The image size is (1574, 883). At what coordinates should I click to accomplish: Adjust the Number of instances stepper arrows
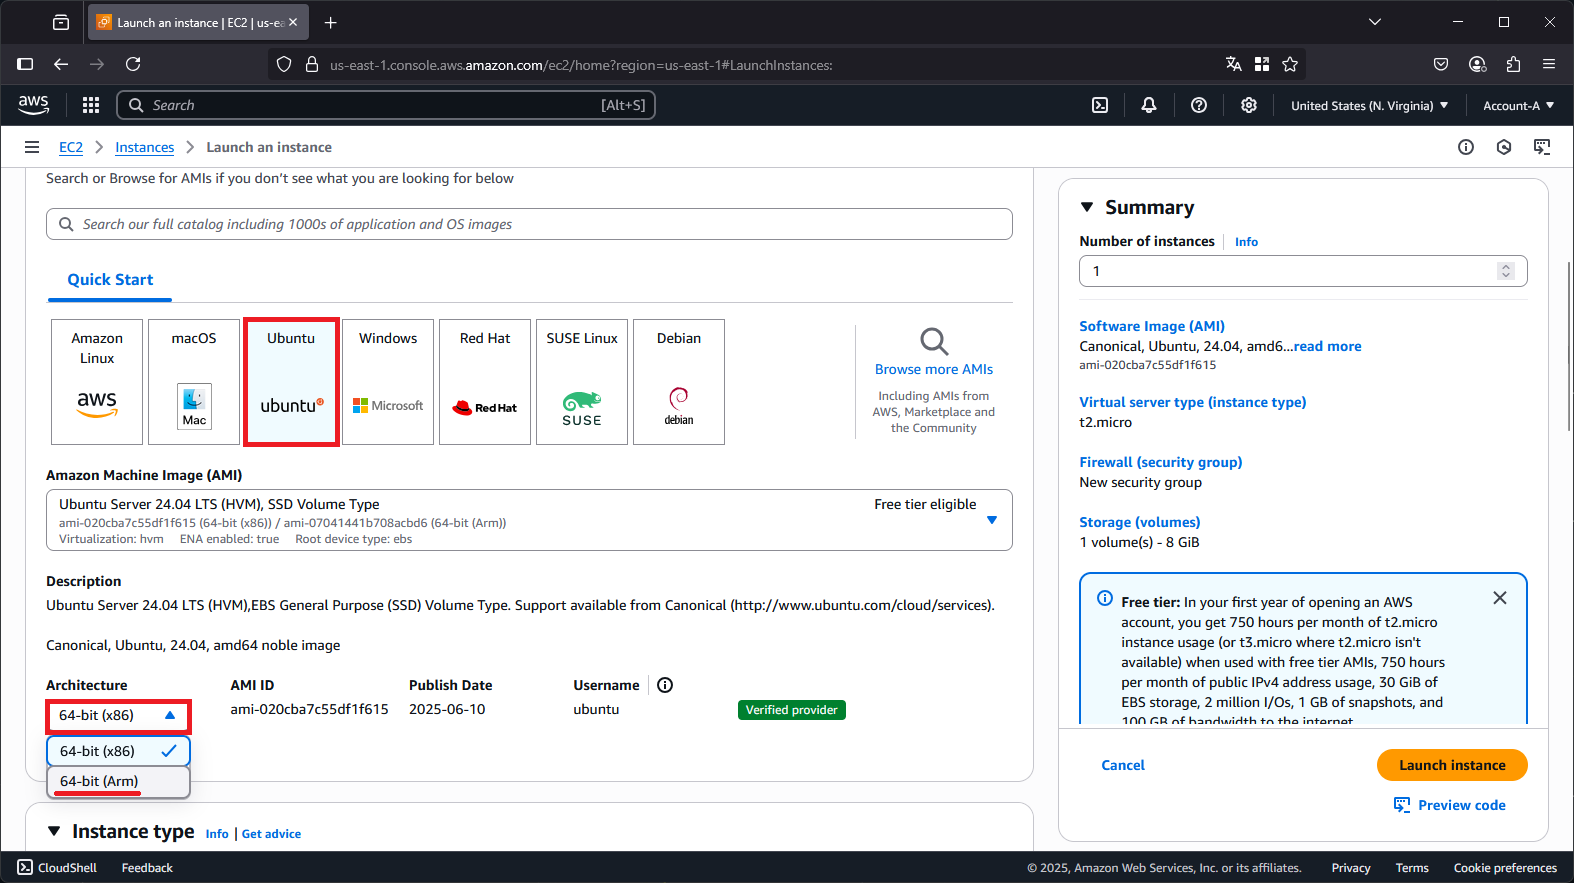tap(1506, 271)
